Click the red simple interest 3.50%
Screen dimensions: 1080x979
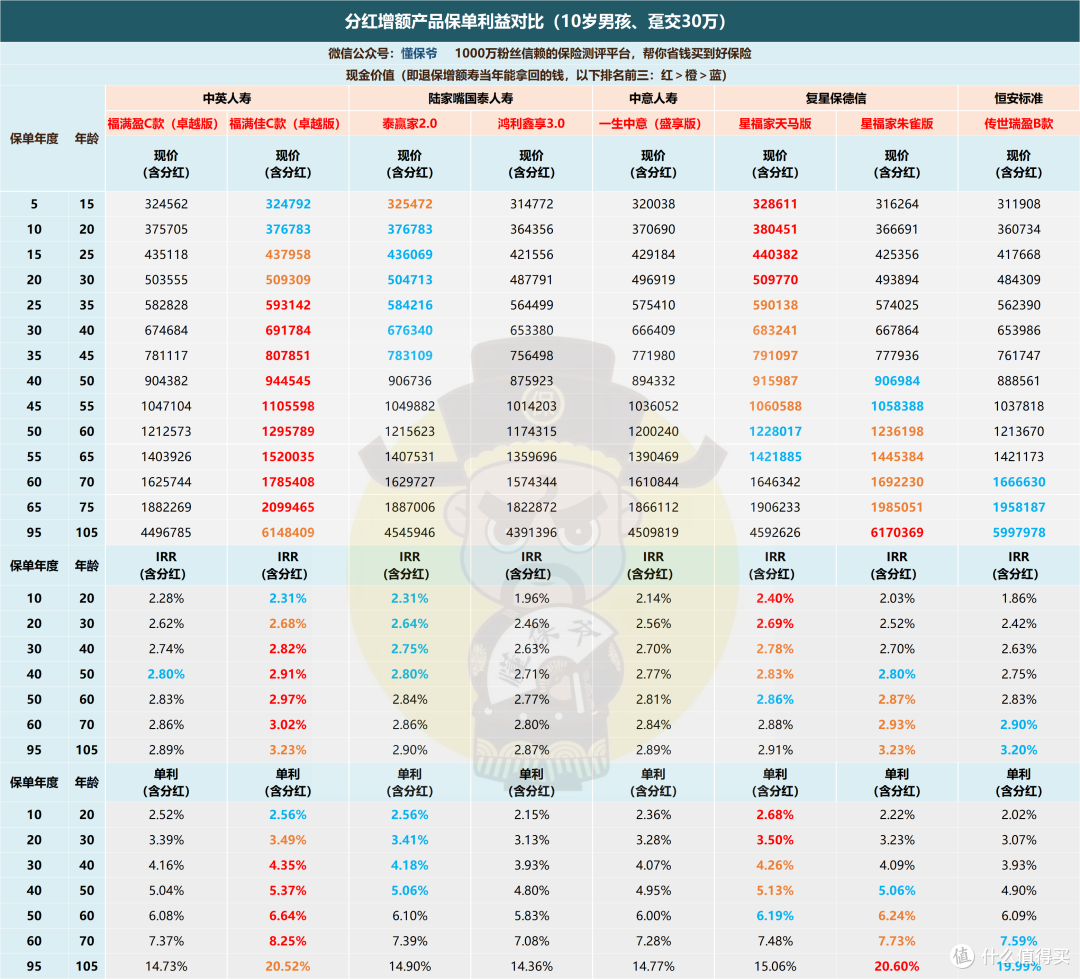pos(775,840)
